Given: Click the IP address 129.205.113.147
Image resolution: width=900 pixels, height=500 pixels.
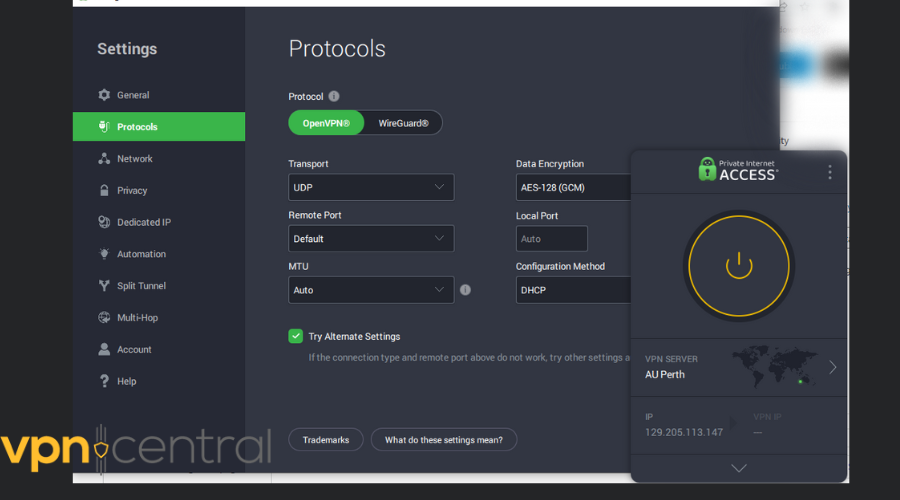Looking at the screenshot, I should (x=684, y=432).
